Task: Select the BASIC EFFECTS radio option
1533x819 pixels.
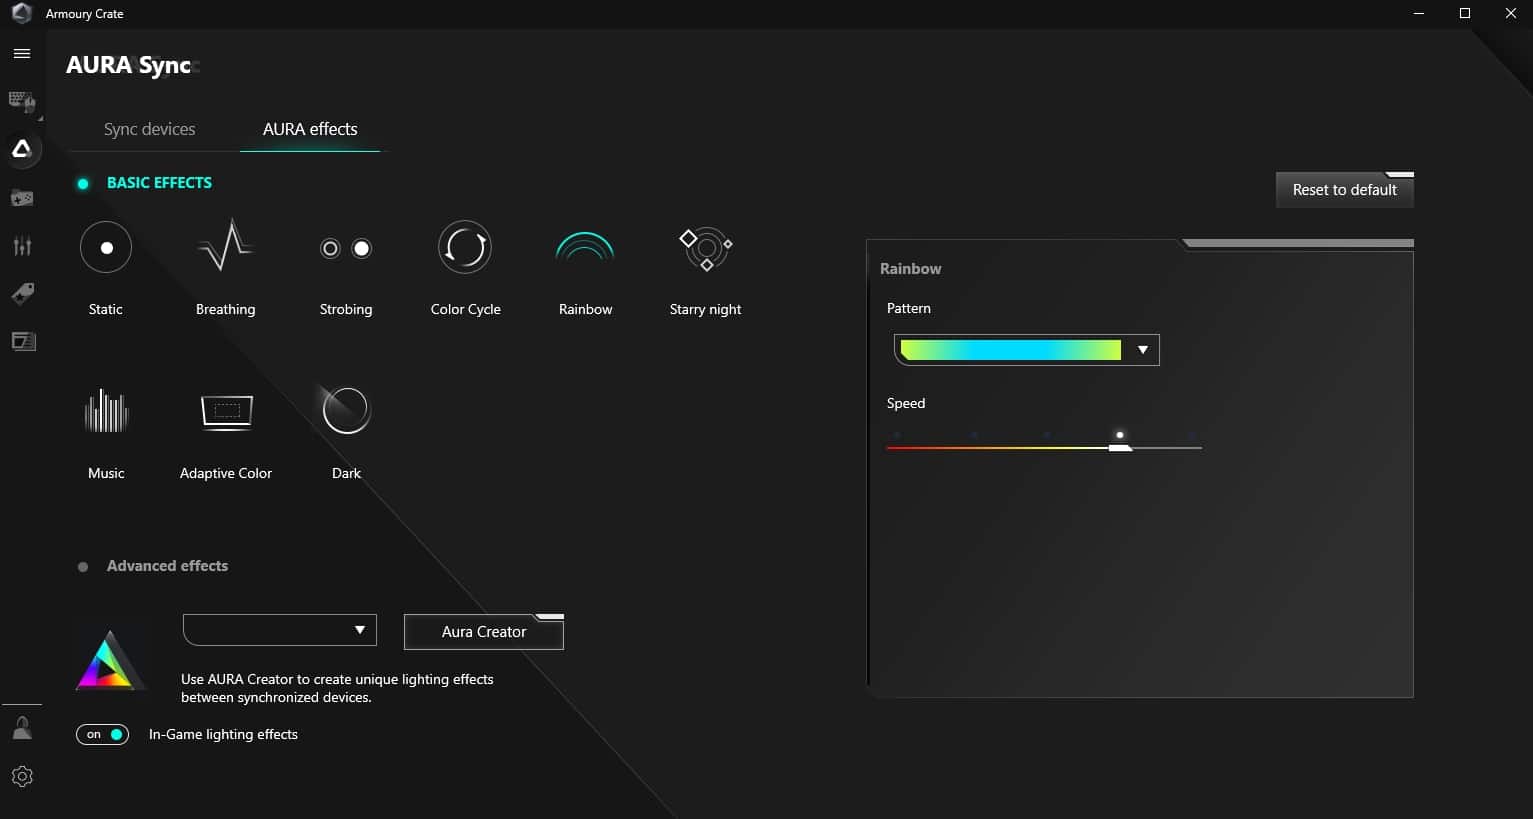Action: [83, 183]
